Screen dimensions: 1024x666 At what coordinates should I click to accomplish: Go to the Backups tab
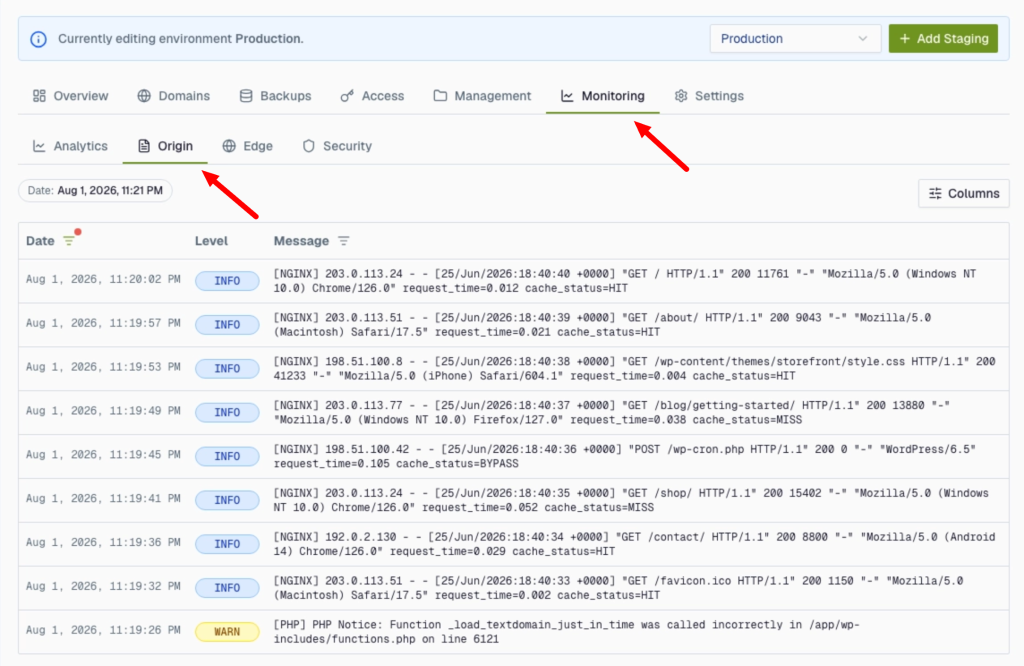click(x=275, y=96)
